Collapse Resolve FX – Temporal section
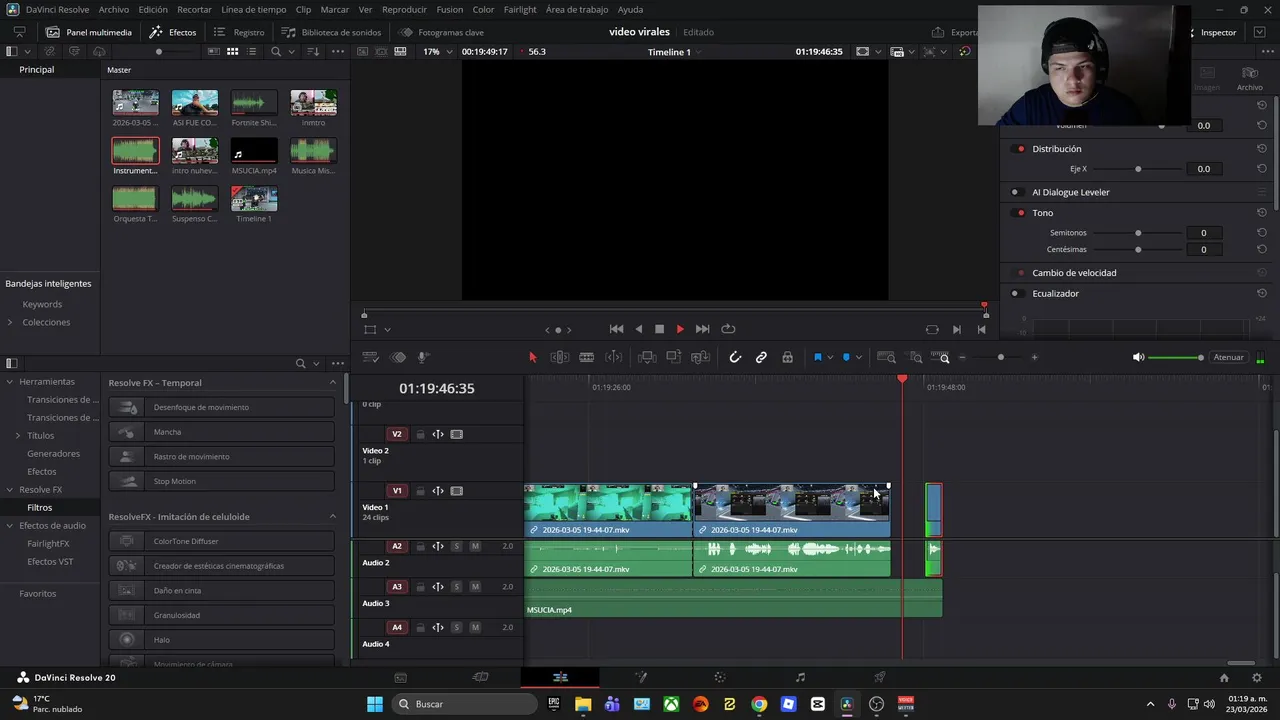 (x=333, y=383)
